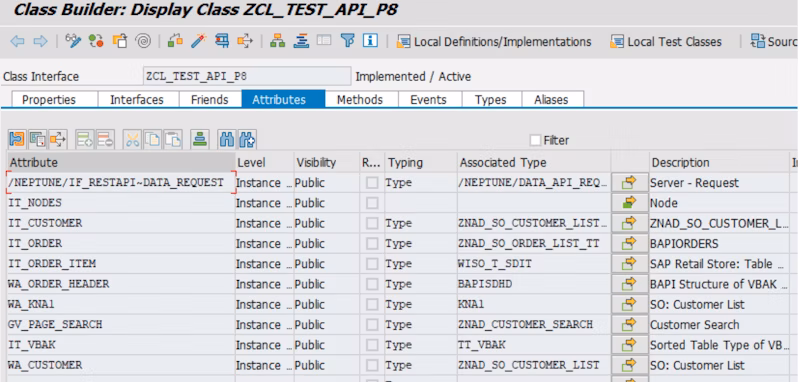The height and width of the screenshot is (382, 800).
Task: Toggle Read-Only checkbox for WA_ORDER_HEADER
Action: (372, 284)
